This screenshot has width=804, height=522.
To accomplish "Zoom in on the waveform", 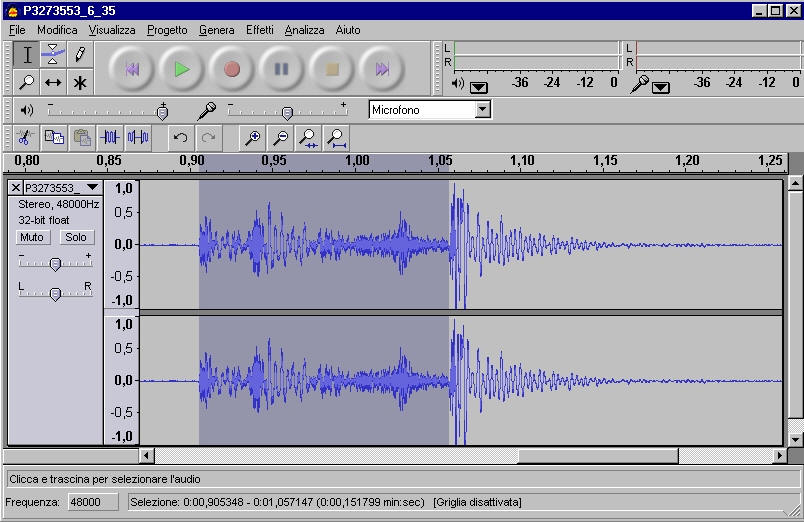I will coord(252,137).
